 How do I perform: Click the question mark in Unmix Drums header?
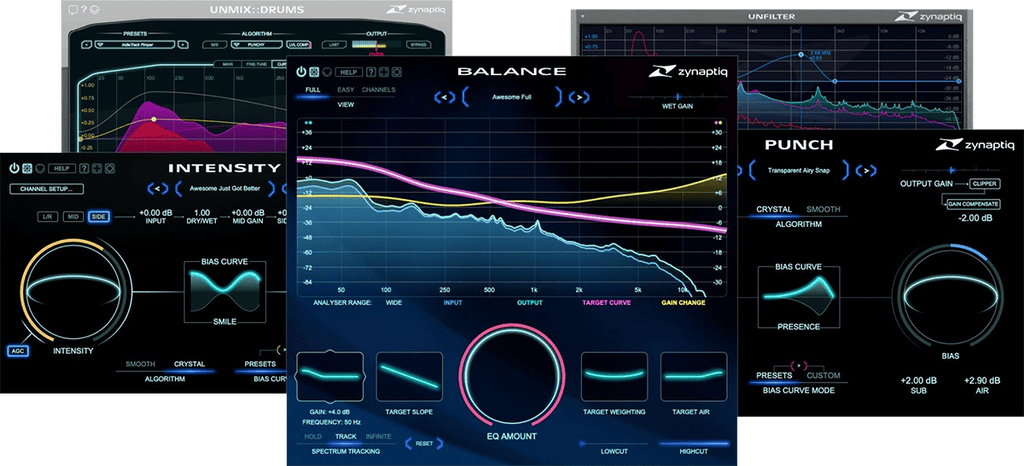tap(84, 9)
